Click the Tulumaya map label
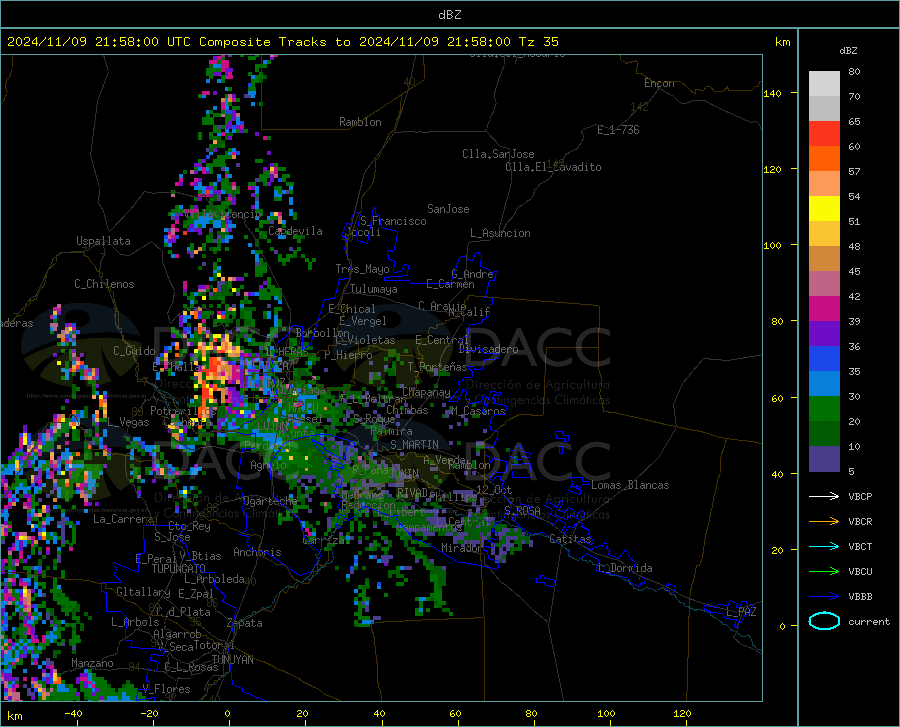The width and height of the screenshot is (900, 727). tap(374, 289)
